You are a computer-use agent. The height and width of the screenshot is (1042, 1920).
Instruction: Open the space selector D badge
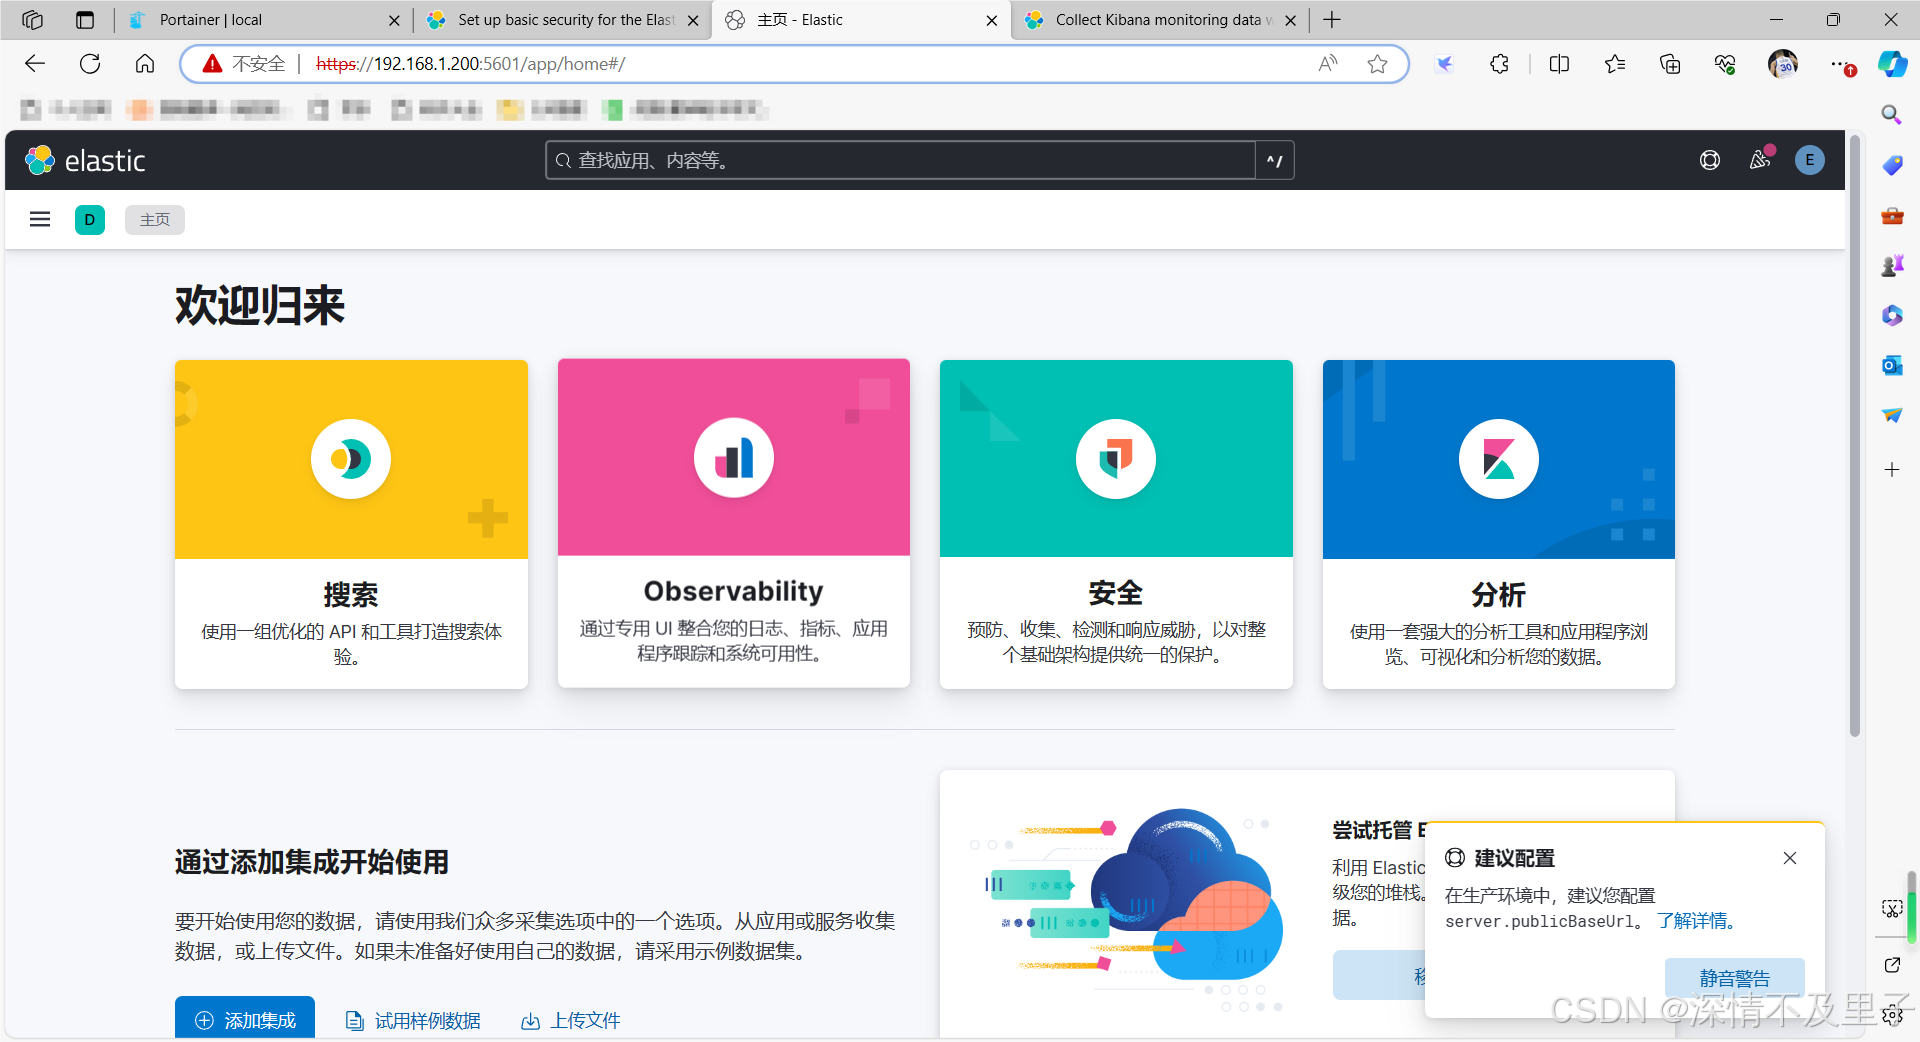click(x=90, y=220)
